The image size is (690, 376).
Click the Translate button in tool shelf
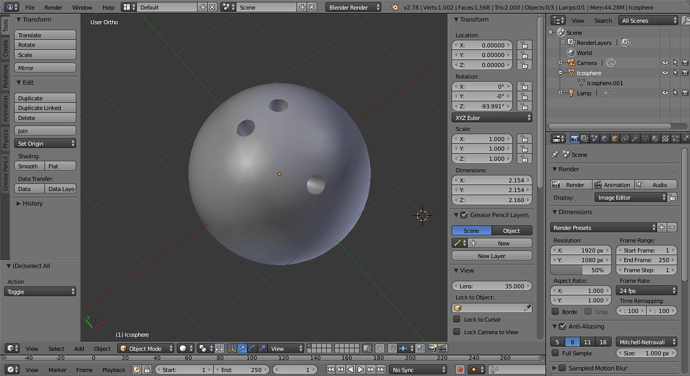click(x=45, y=35)
